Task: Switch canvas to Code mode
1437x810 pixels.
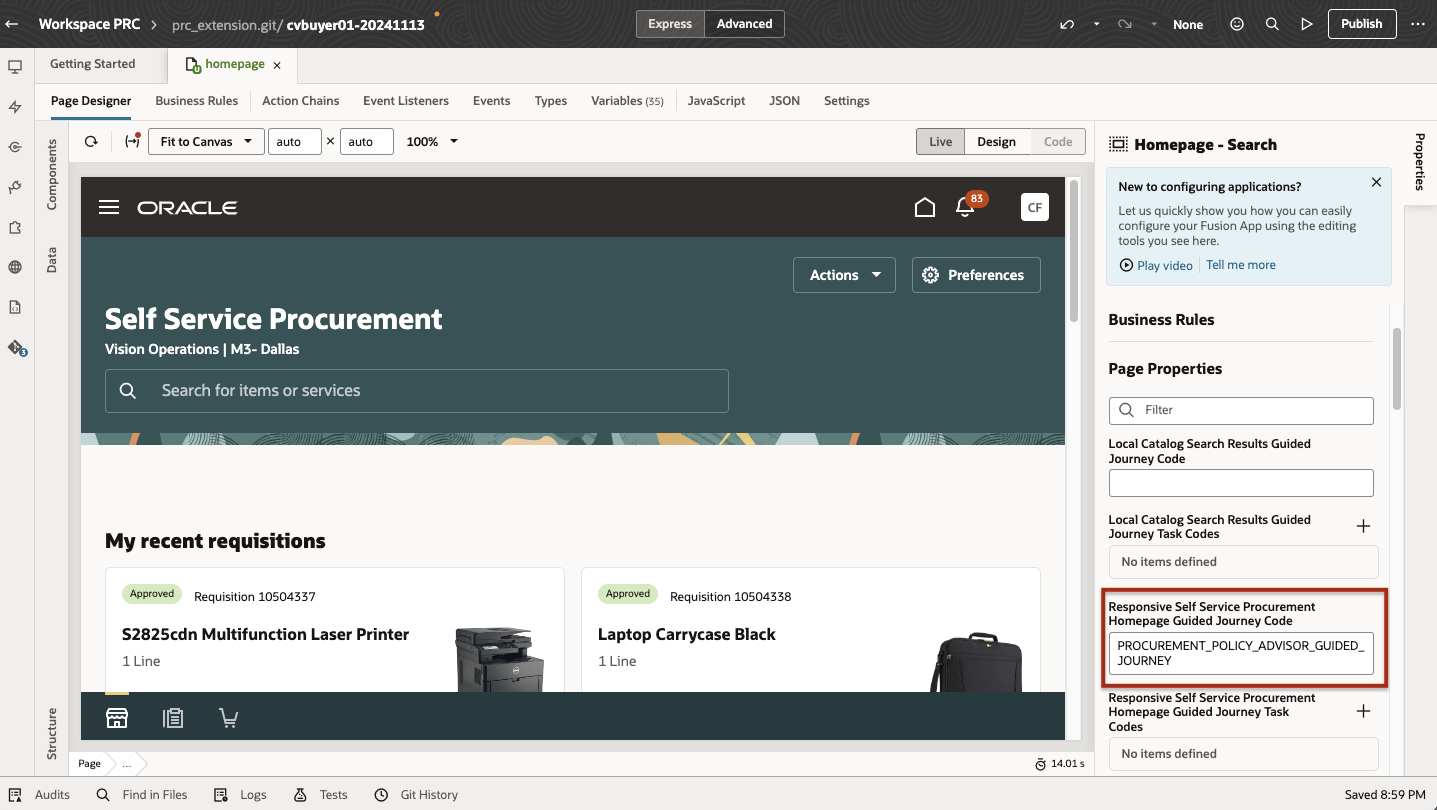Action: point(1058,142)
